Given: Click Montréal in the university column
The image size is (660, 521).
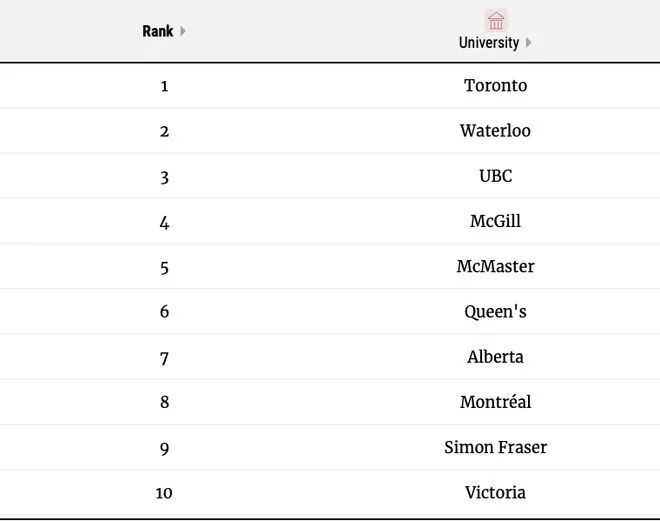Looking at the screenshot, I should coord(495,402).
